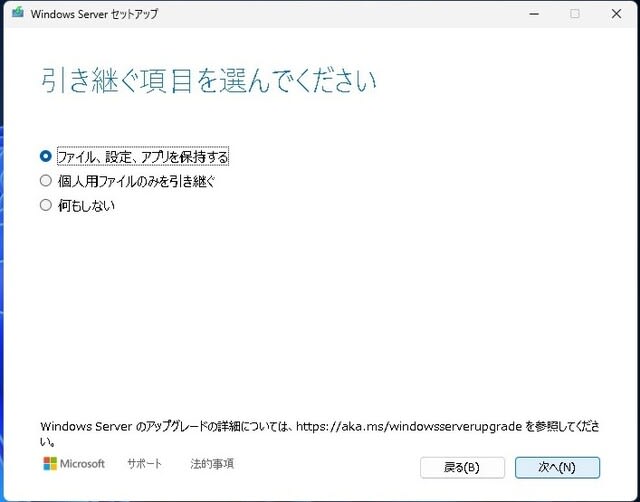
Task: Click the heading 引き継ぐ項目を選んでください
Action: point(208,80)
